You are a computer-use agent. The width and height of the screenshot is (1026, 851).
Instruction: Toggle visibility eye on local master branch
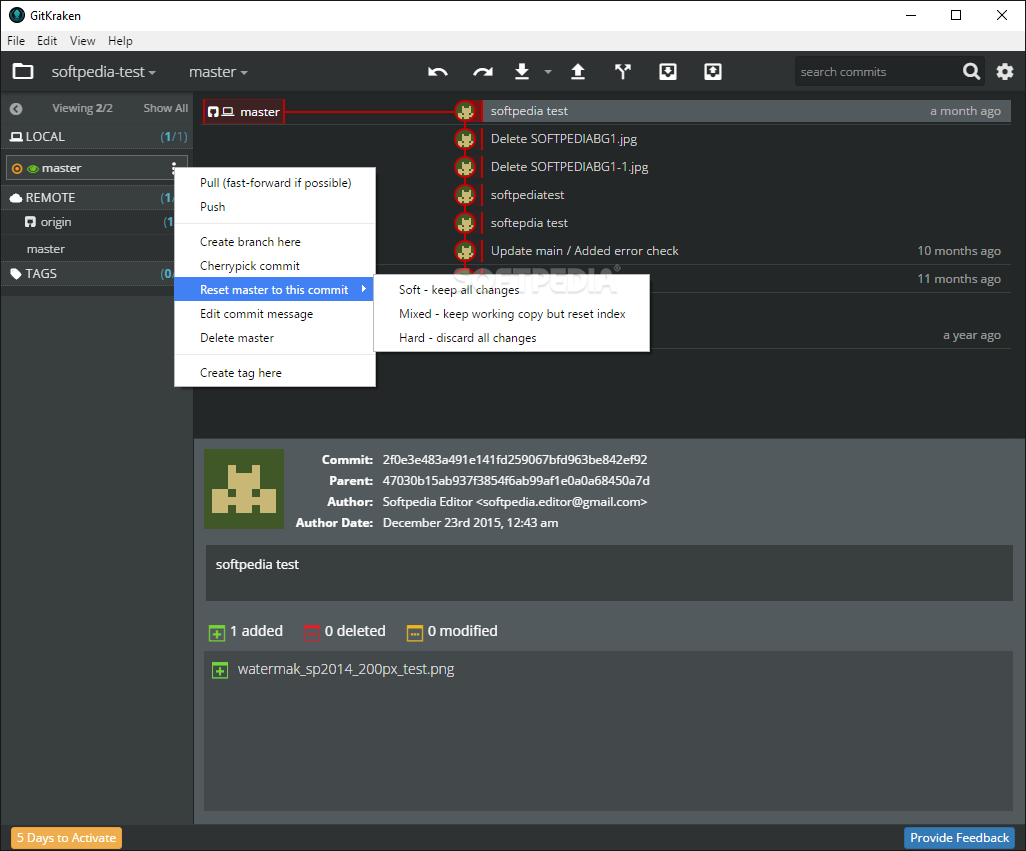click(33, 169)
